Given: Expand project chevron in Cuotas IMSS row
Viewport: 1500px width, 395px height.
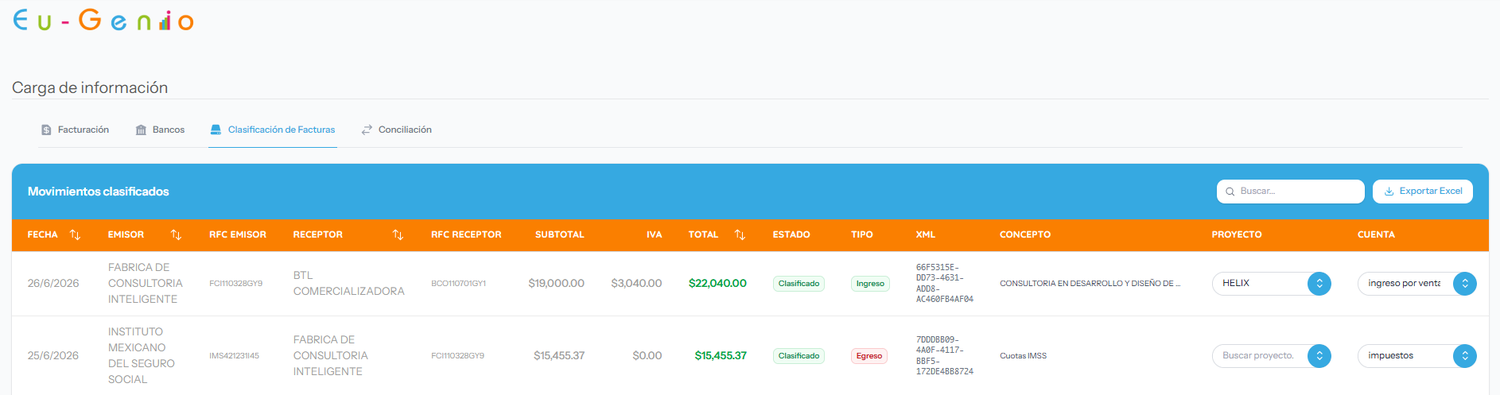Looking at the screenshot, I should tap(1319, 356).
